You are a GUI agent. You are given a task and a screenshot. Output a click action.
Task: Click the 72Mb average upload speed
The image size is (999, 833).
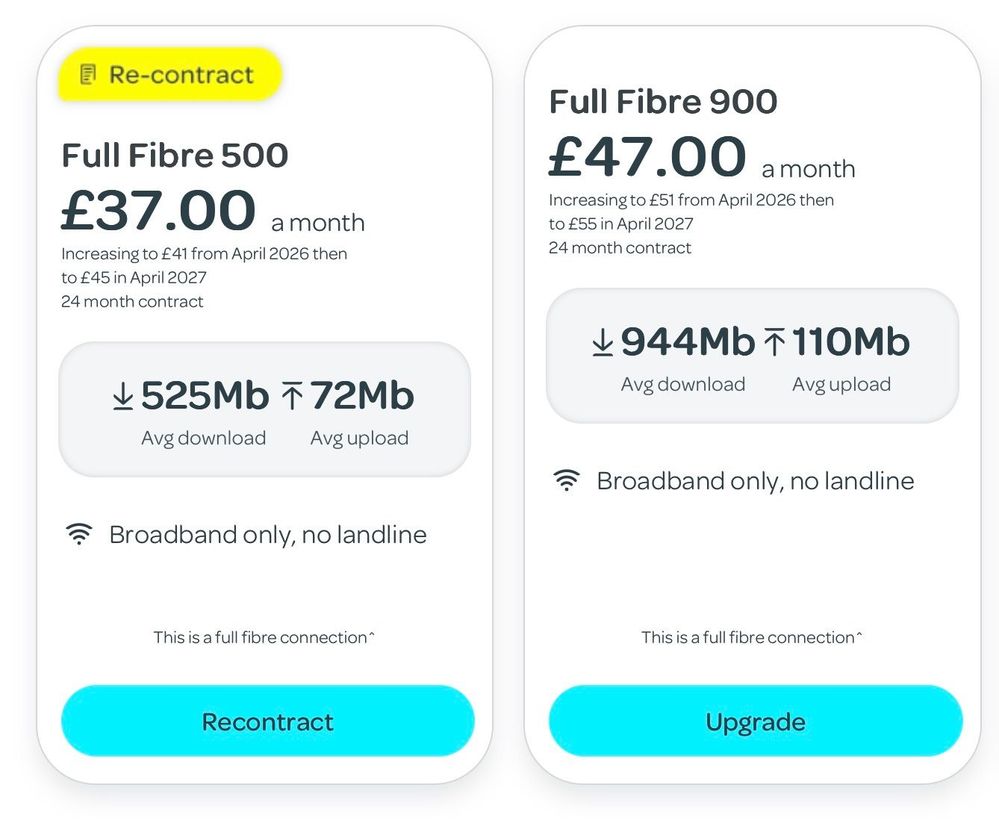point(361,397)
